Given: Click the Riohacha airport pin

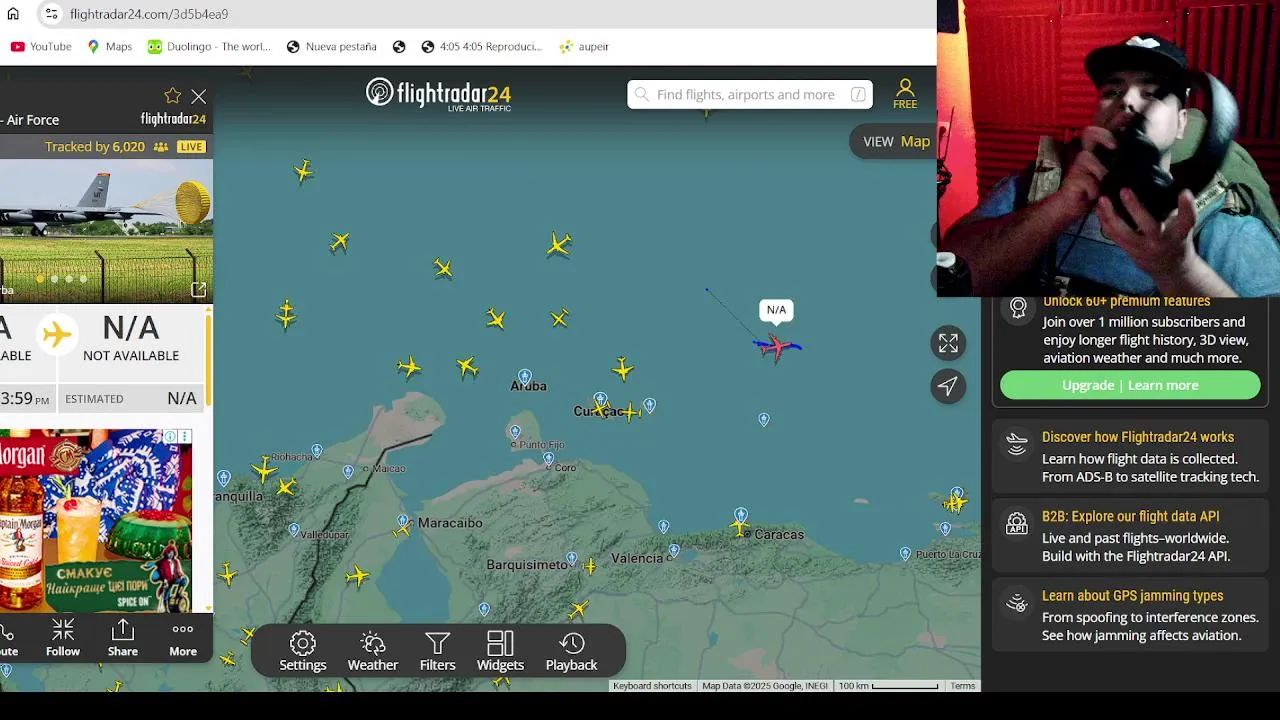Looking at the screenshot, I should (x=317, y=451).
